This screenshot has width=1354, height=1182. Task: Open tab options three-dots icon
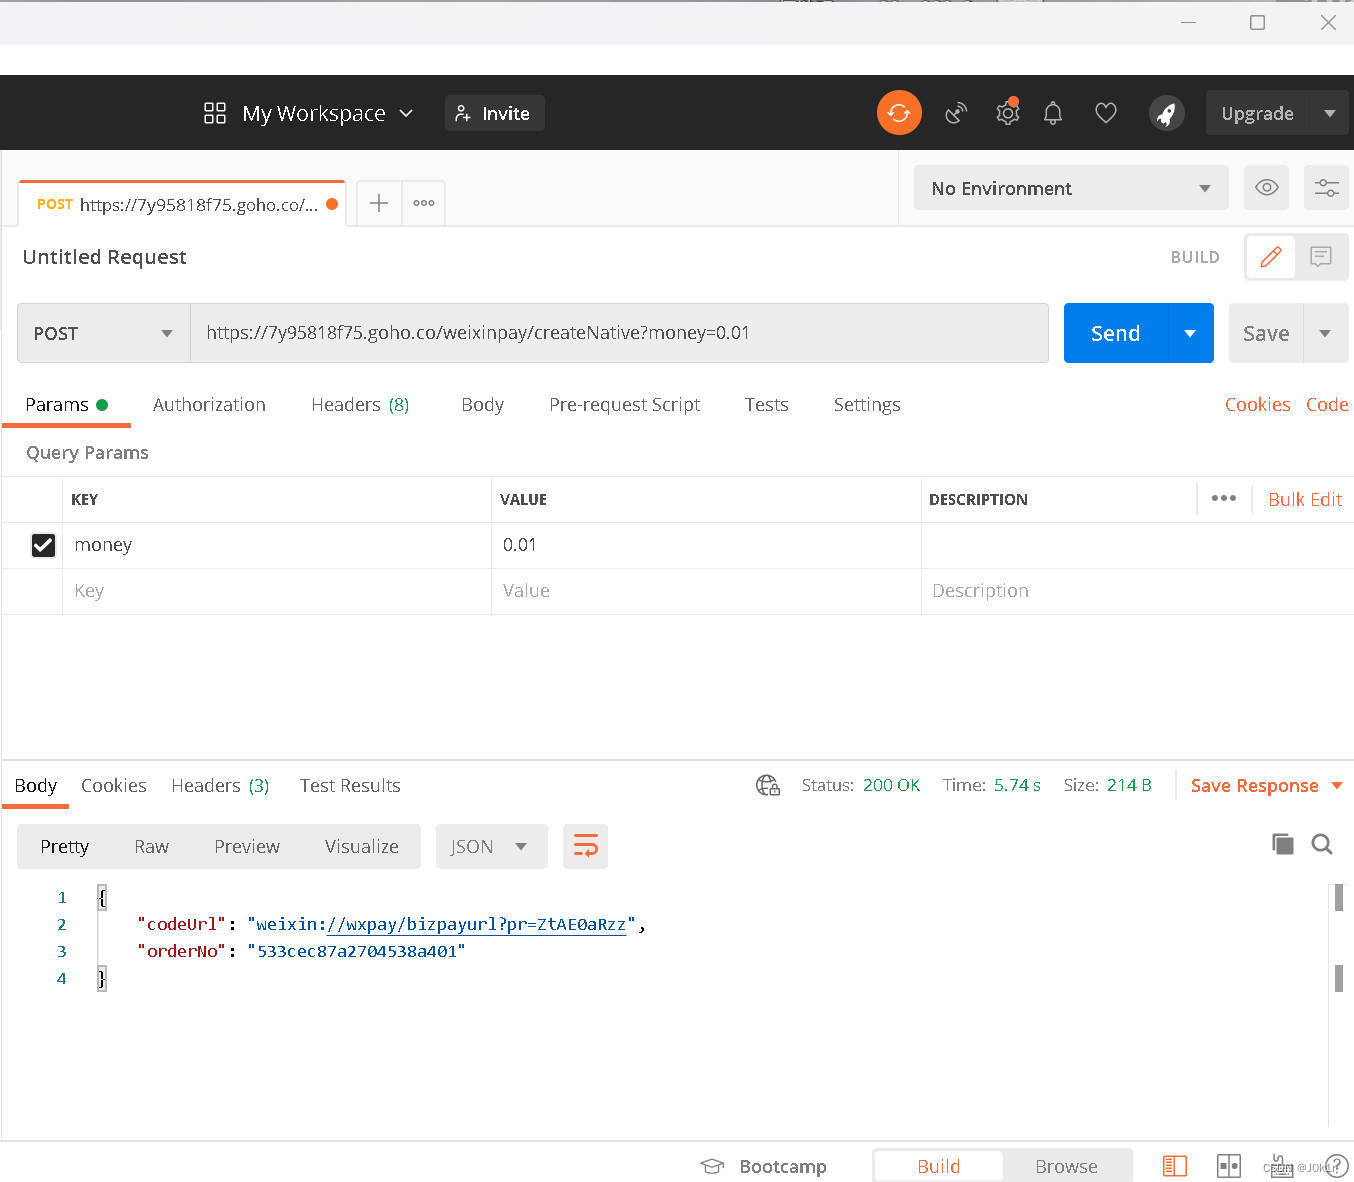tap(424, 203)
